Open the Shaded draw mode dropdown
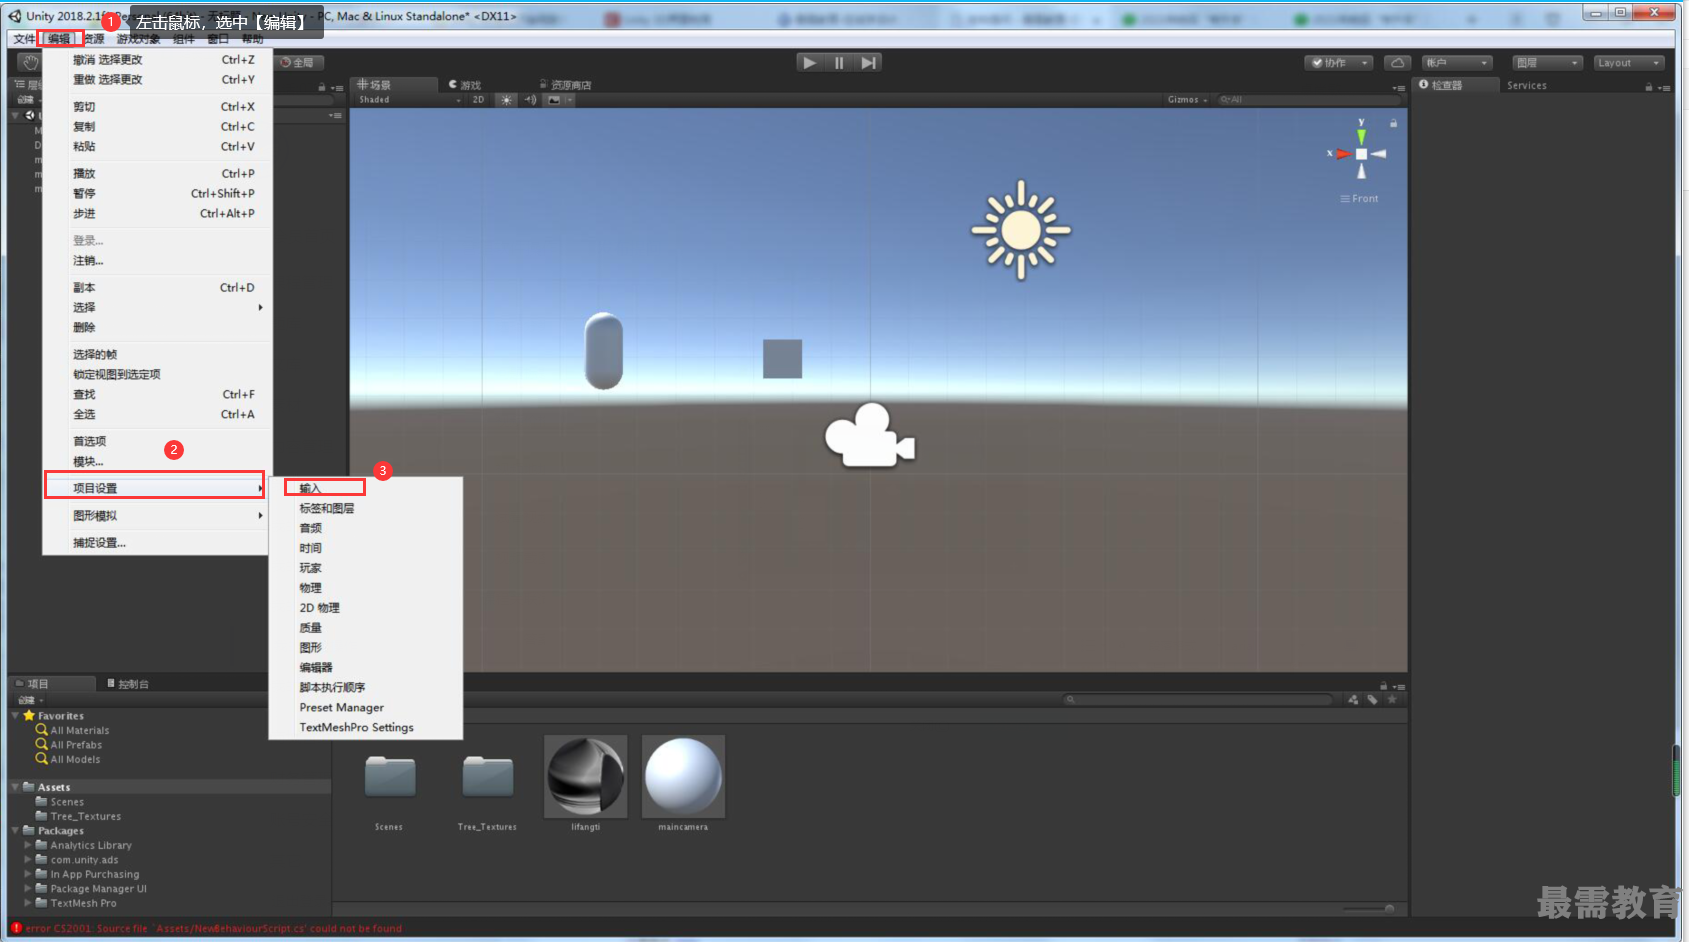1689x942 pixels. coord(410,100)
